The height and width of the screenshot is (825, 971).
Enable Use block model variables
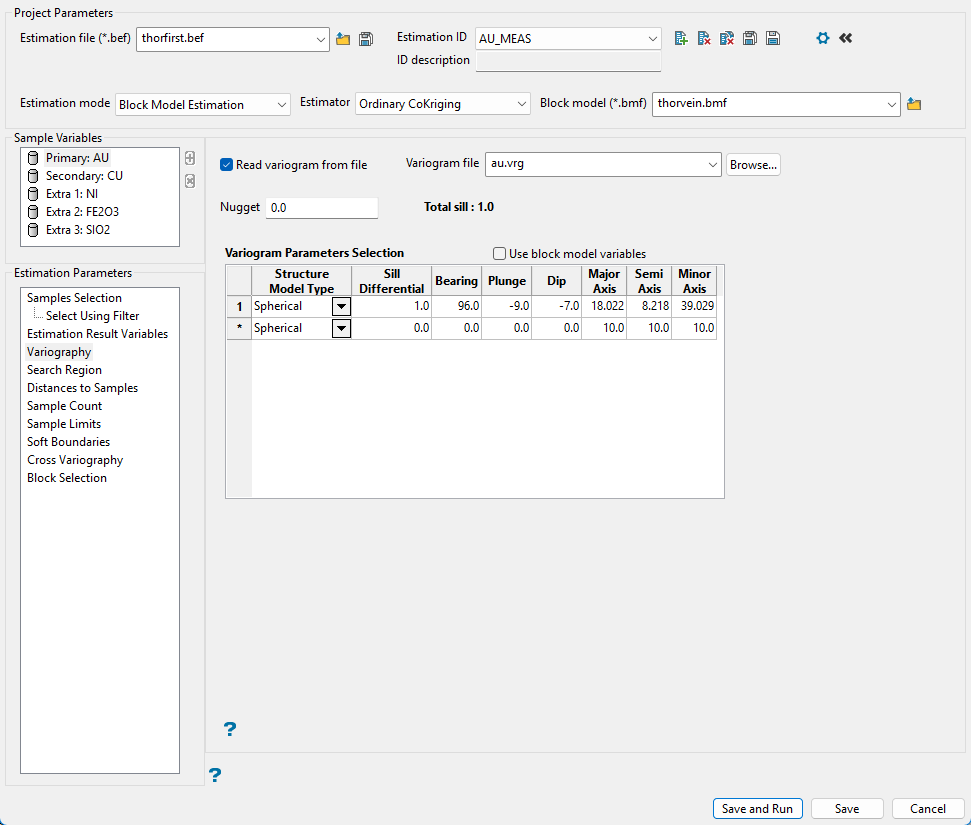pos(500,254)
